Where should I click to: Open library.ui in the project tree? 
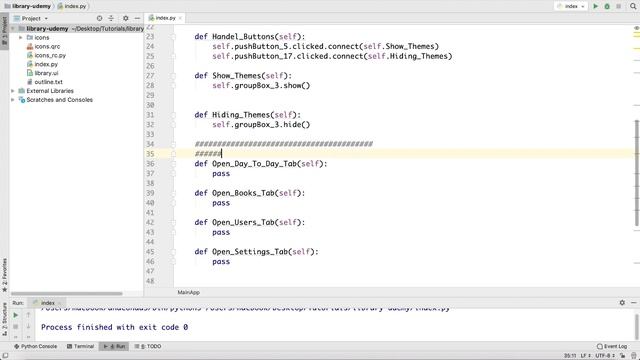click(42, 73)
